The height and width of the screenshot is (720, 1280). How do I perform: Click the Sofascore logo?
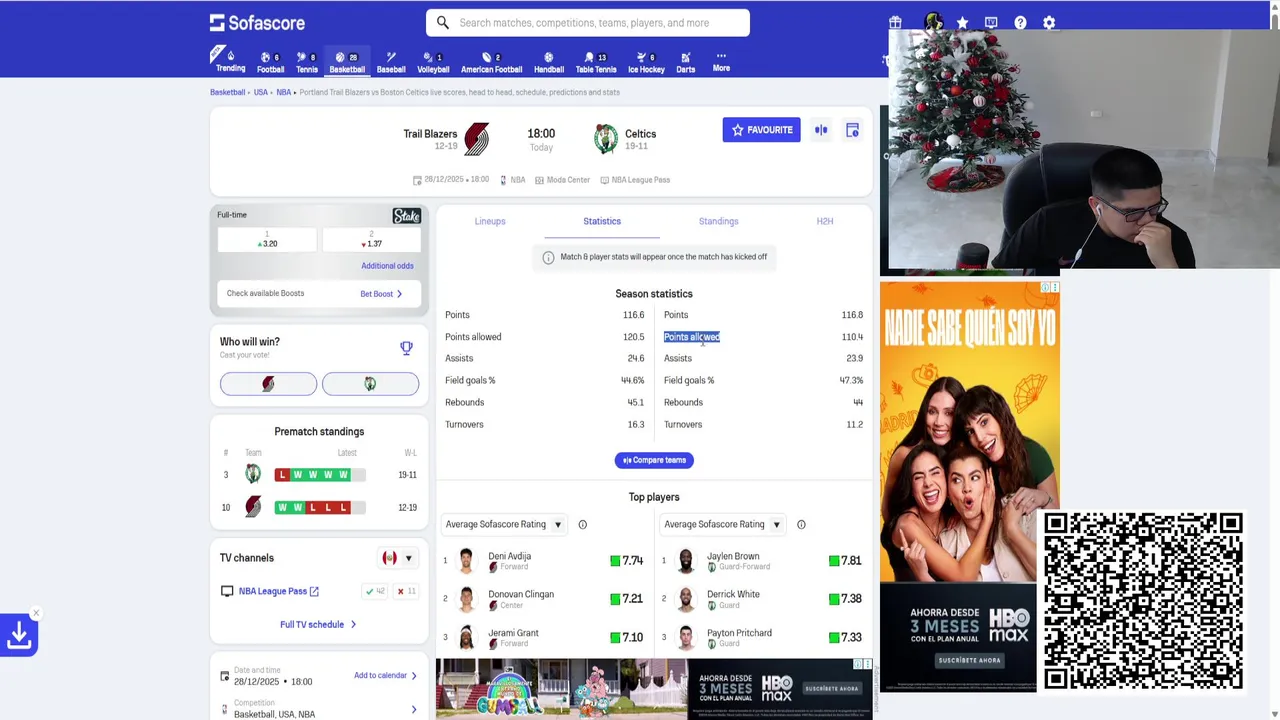coord(257,23)
